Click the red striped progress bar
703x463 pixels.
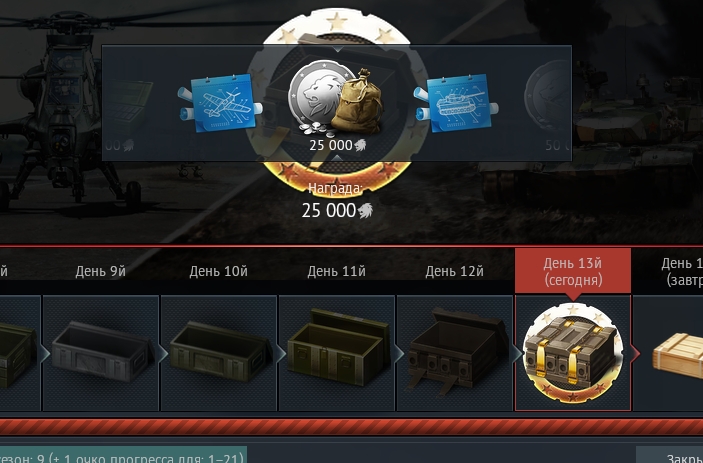click(x=352, y=427)
